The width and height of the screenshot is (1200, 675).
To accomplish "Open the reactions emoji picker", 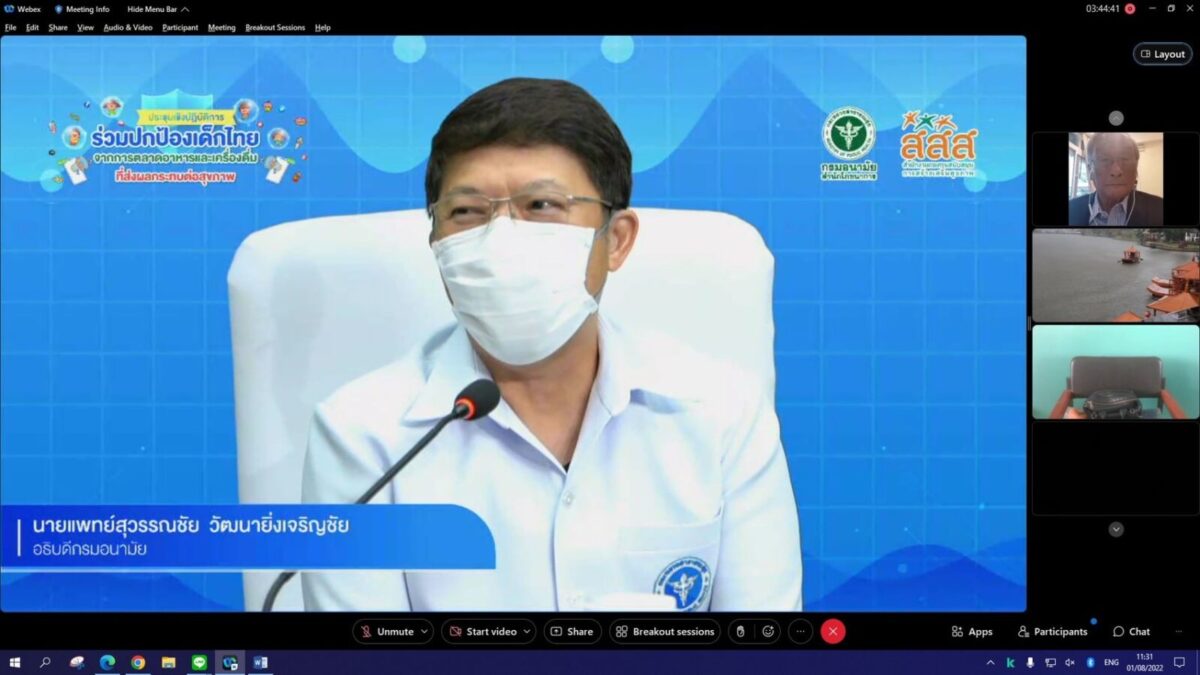I will (768, 631).
